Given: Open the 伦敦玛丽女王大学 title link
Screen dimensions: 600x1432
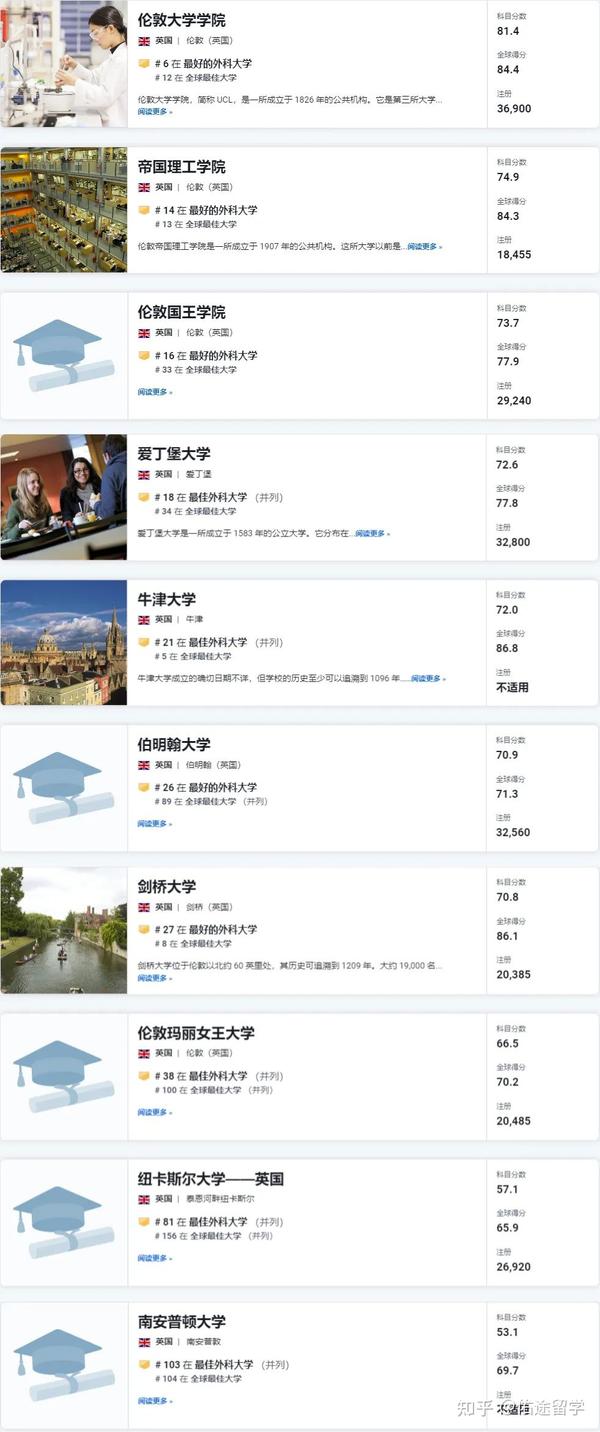Looking at the screenshot, I should coord(196,1033).
